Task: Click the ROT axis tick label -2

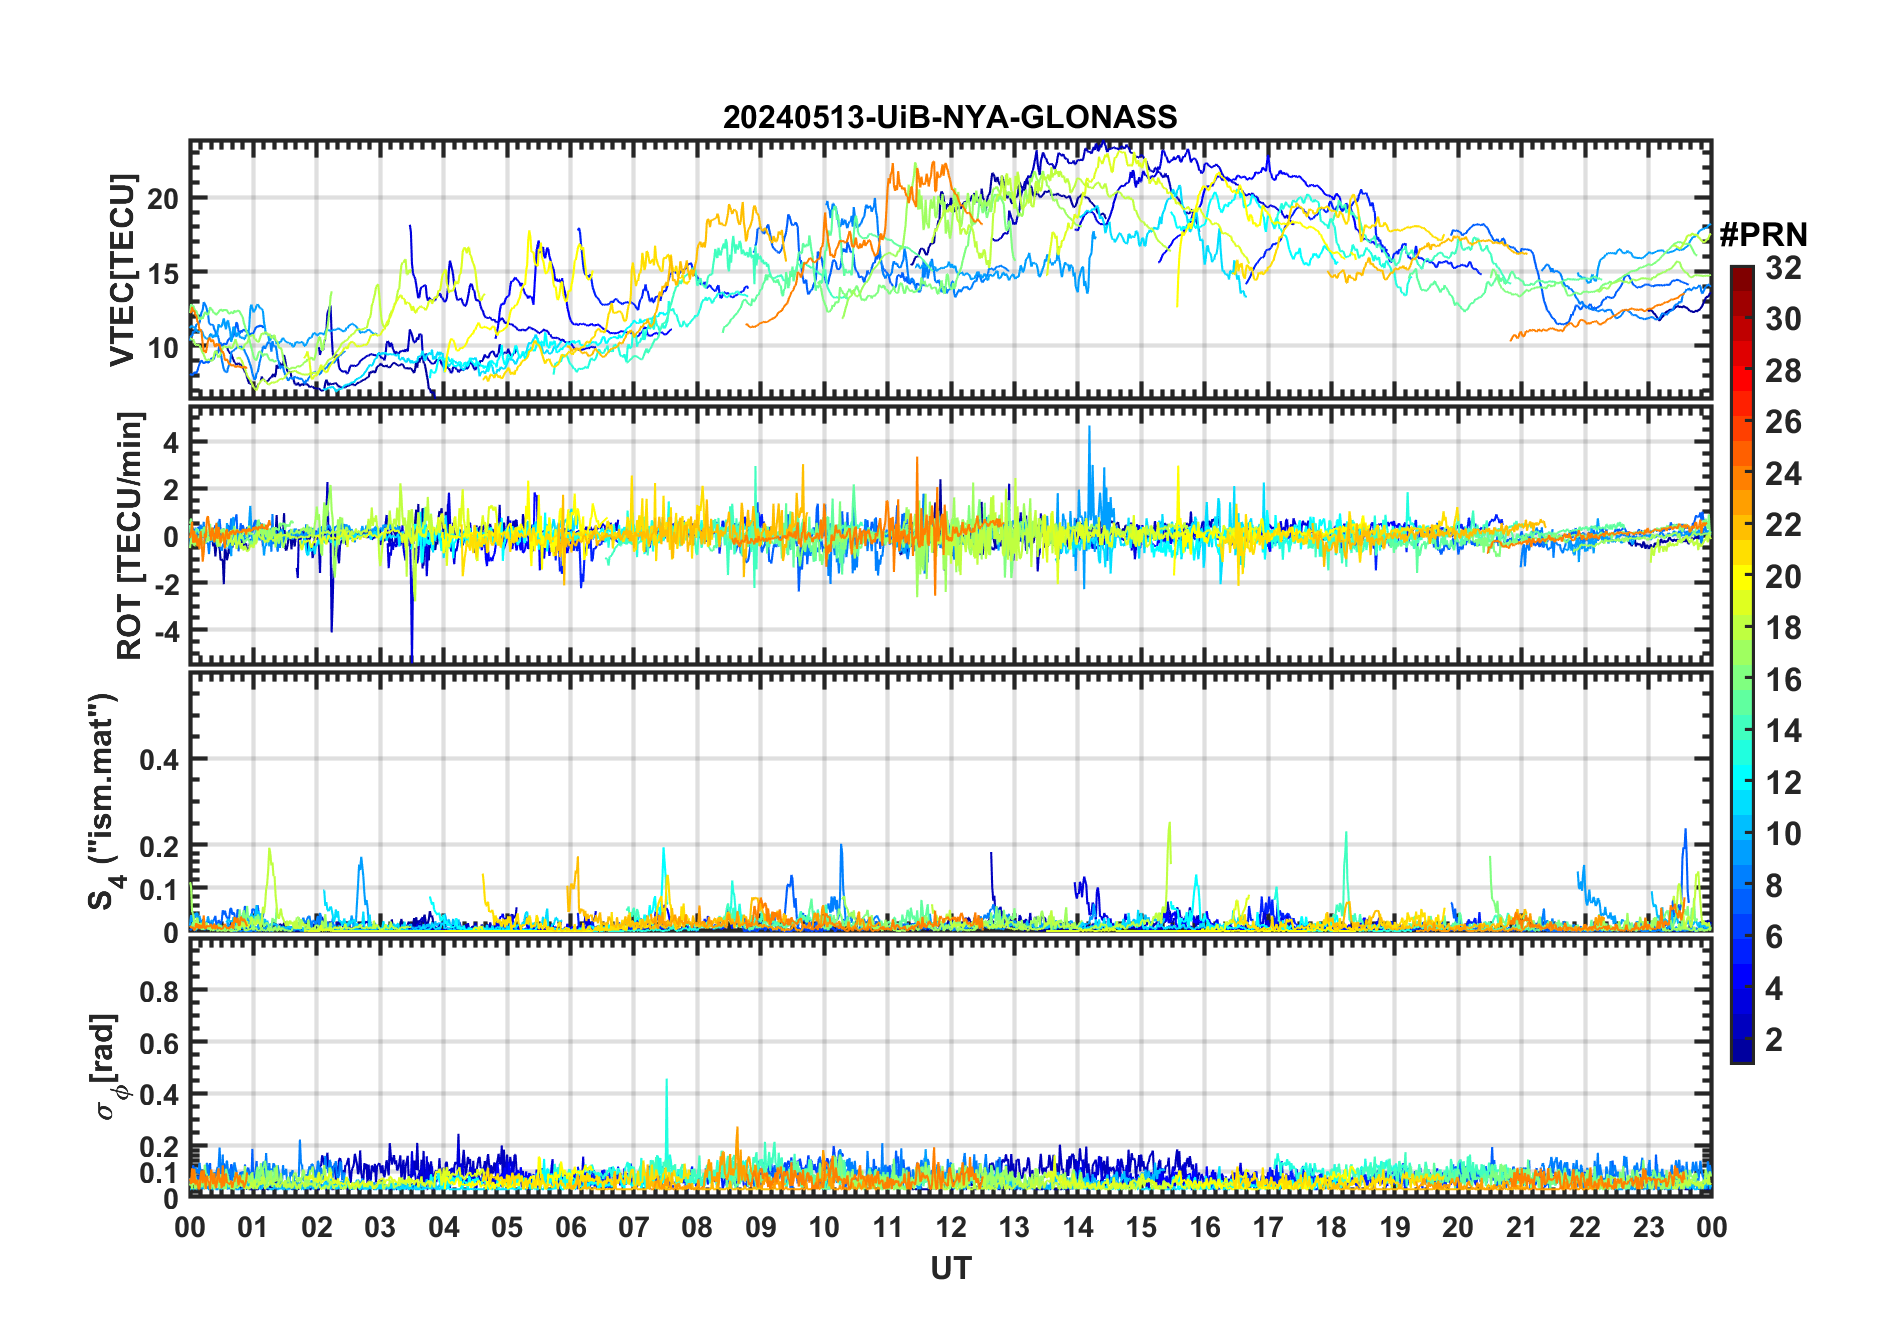Action: (x=167, y=585)
